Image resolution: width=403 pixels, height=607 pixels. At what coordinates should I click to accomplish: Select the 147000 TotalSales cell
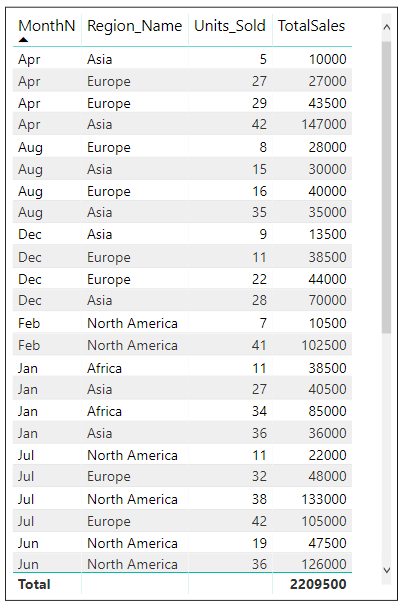[x=324, y=124]
